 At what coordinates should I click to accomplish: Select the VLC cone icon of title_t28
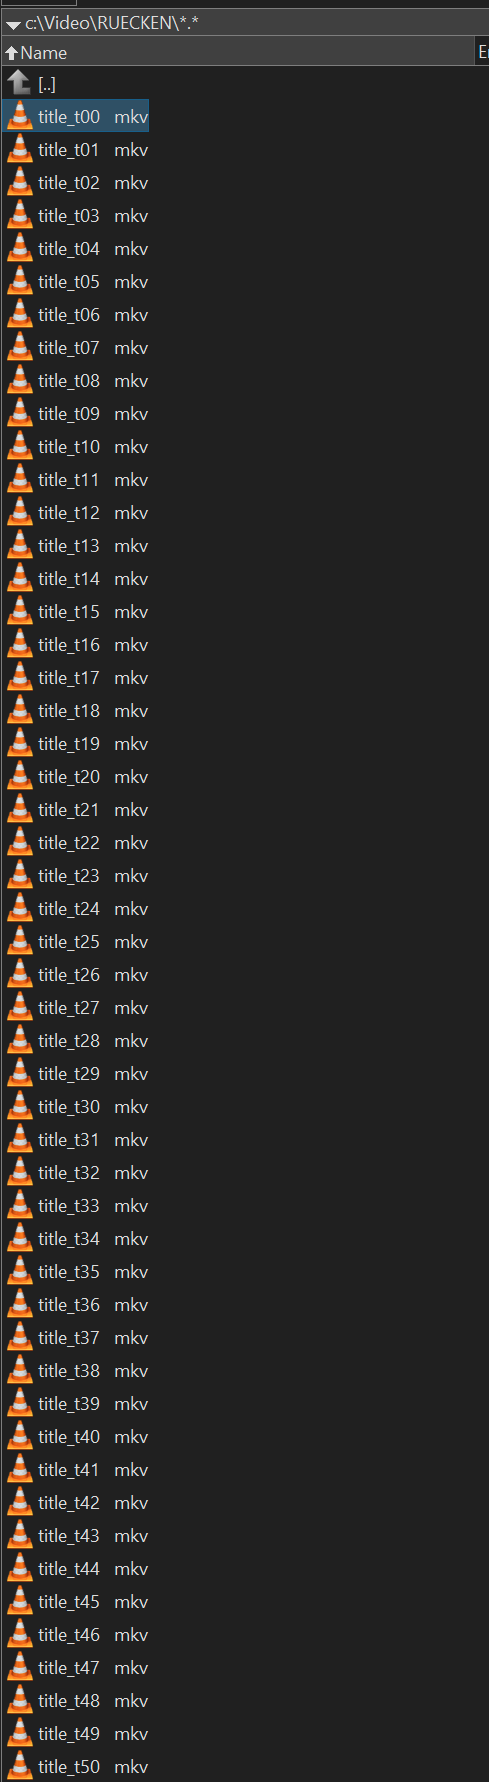(x=19, y=1041)
